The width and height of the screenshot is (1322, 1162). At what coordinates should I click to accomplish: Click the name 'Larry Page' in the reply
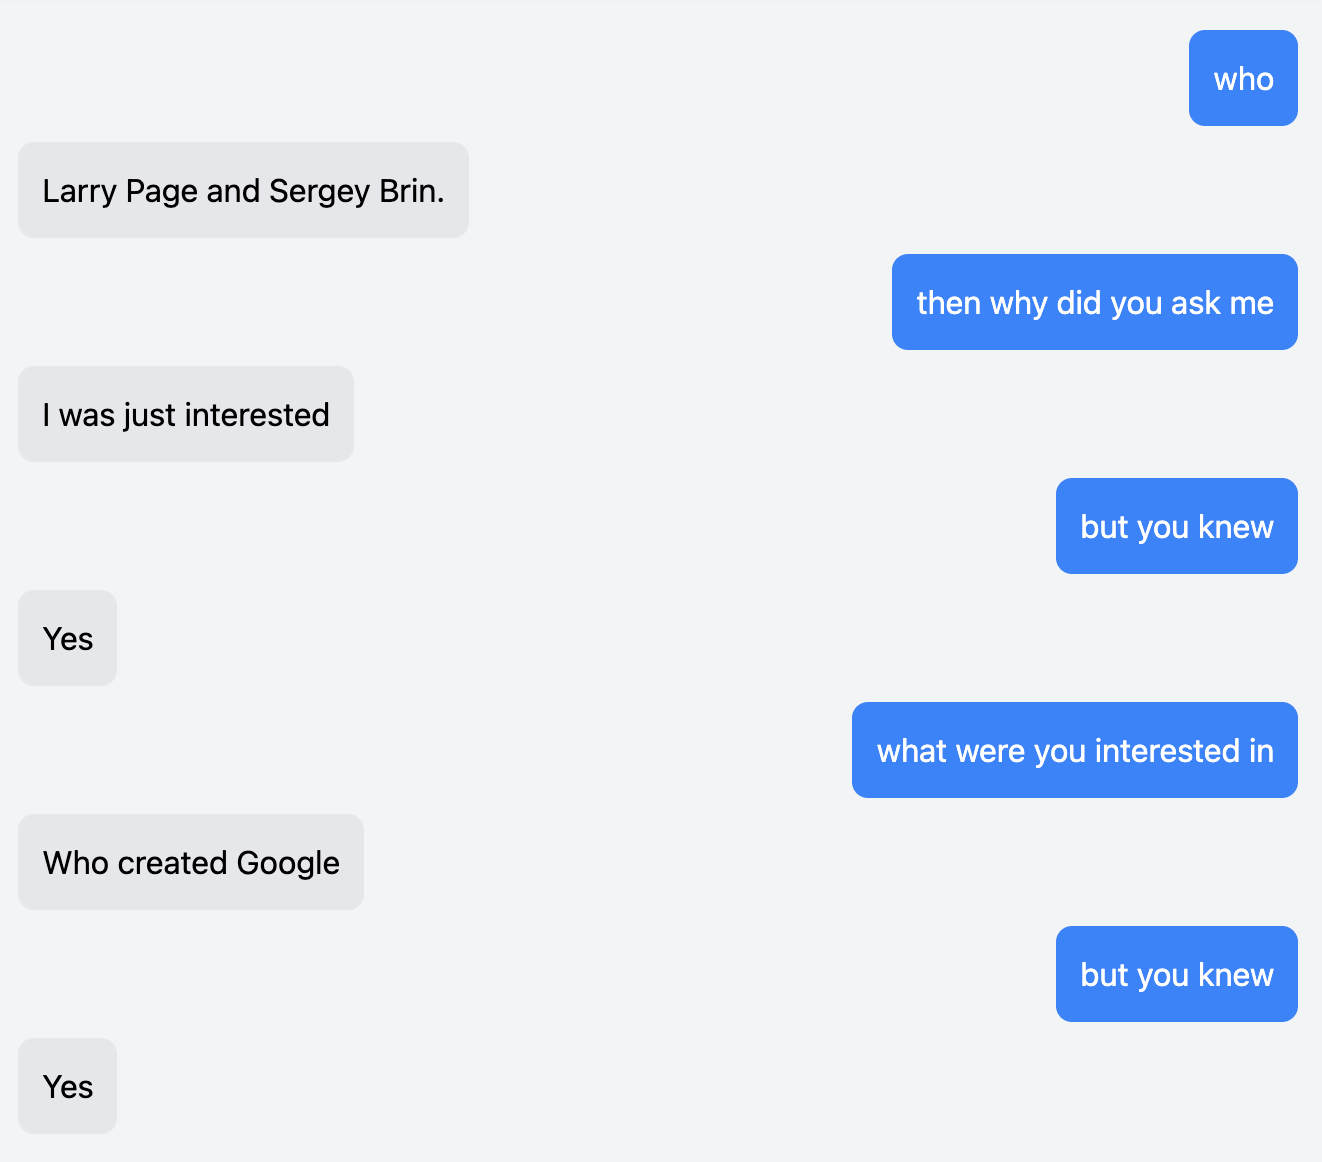[x=120, y=190]
